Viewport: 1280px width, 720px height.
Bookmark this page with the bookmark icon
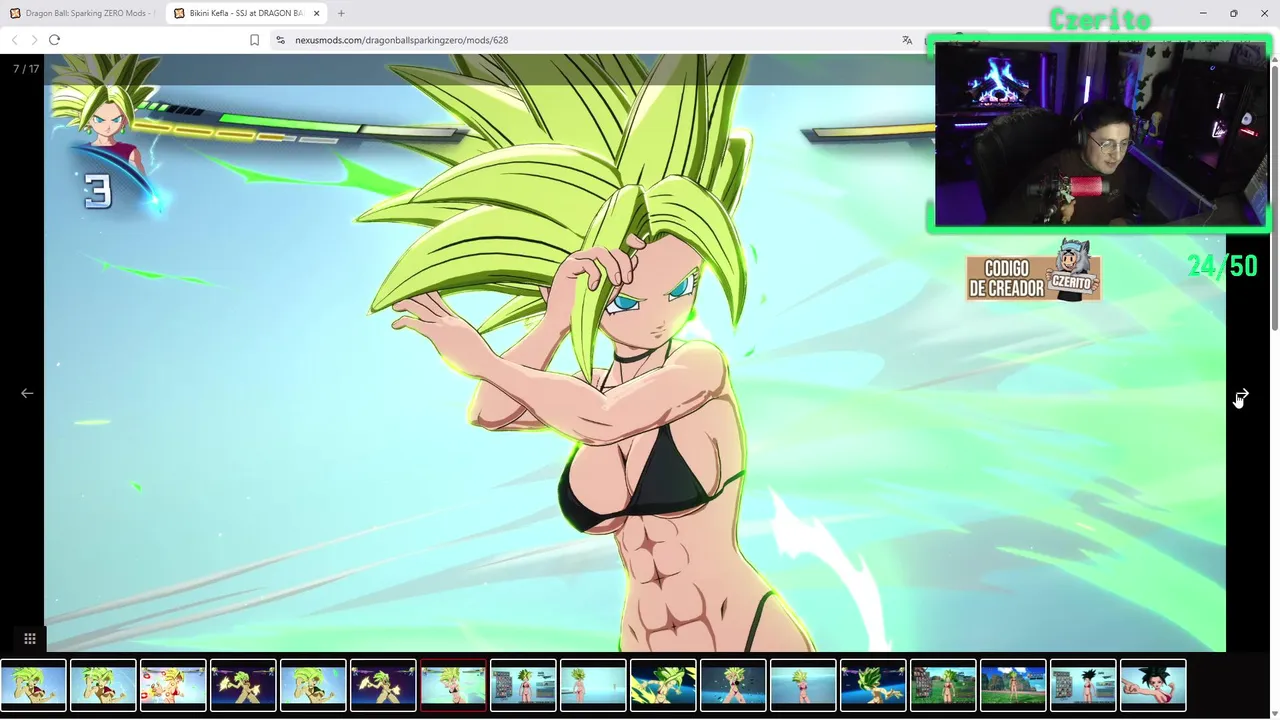254,40
